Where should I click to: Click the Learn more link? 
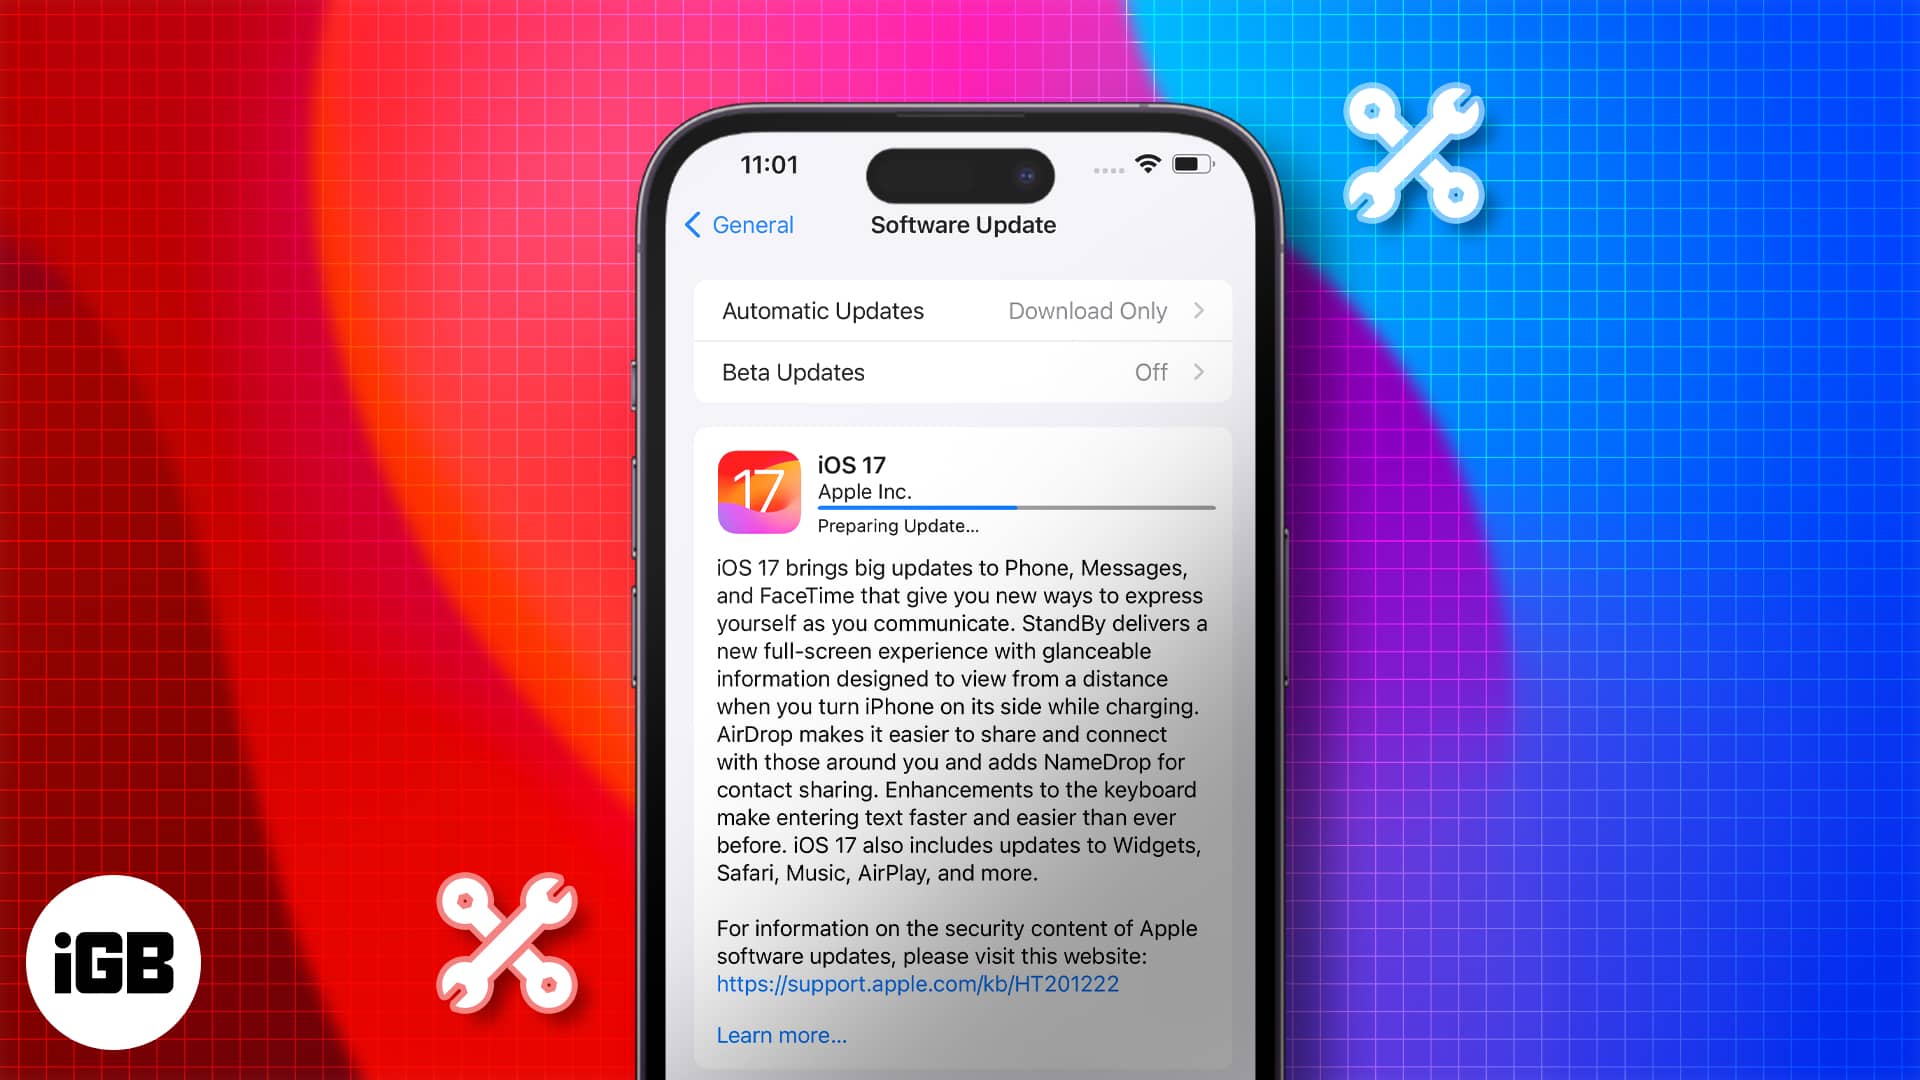tap(783, 1034)
